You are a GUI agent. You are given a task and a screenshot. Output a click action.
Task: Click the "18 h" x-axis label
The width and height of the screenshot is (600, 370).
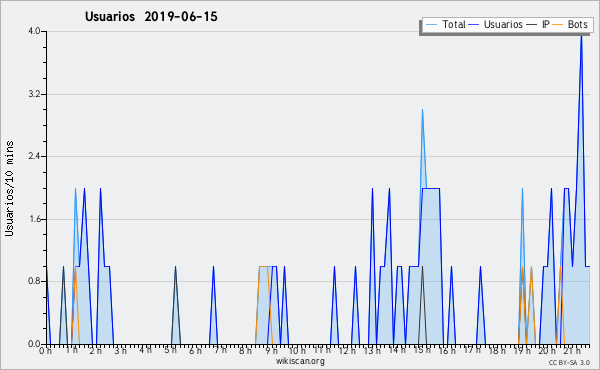(x=497, y=350)
